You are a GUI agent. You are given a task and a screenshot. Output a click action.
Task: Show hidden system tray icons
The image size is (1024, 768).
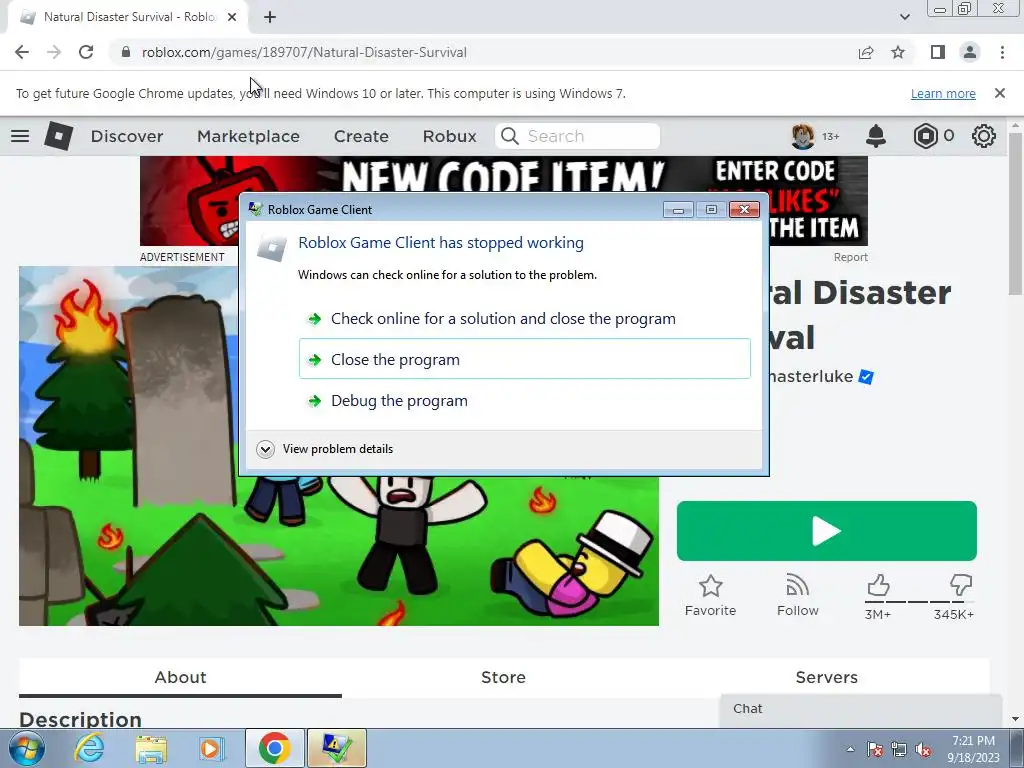click(850, 749)
